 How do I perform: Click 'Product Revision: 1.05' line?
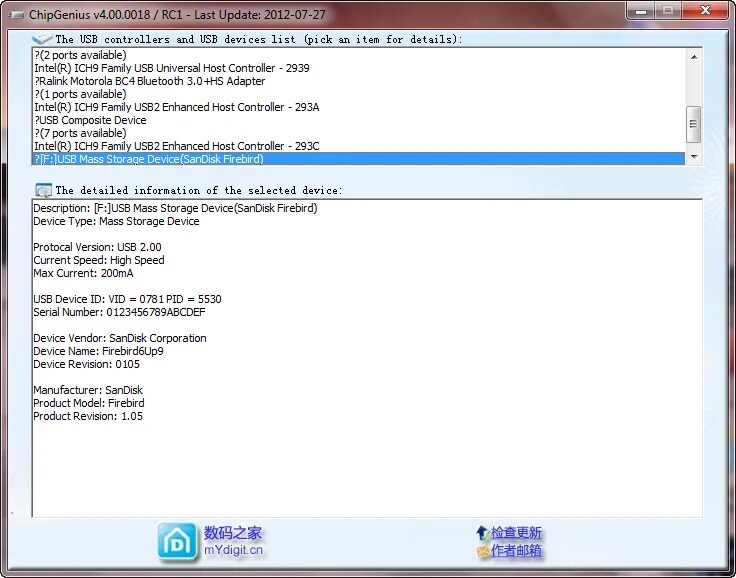click(x=88, y=416)
